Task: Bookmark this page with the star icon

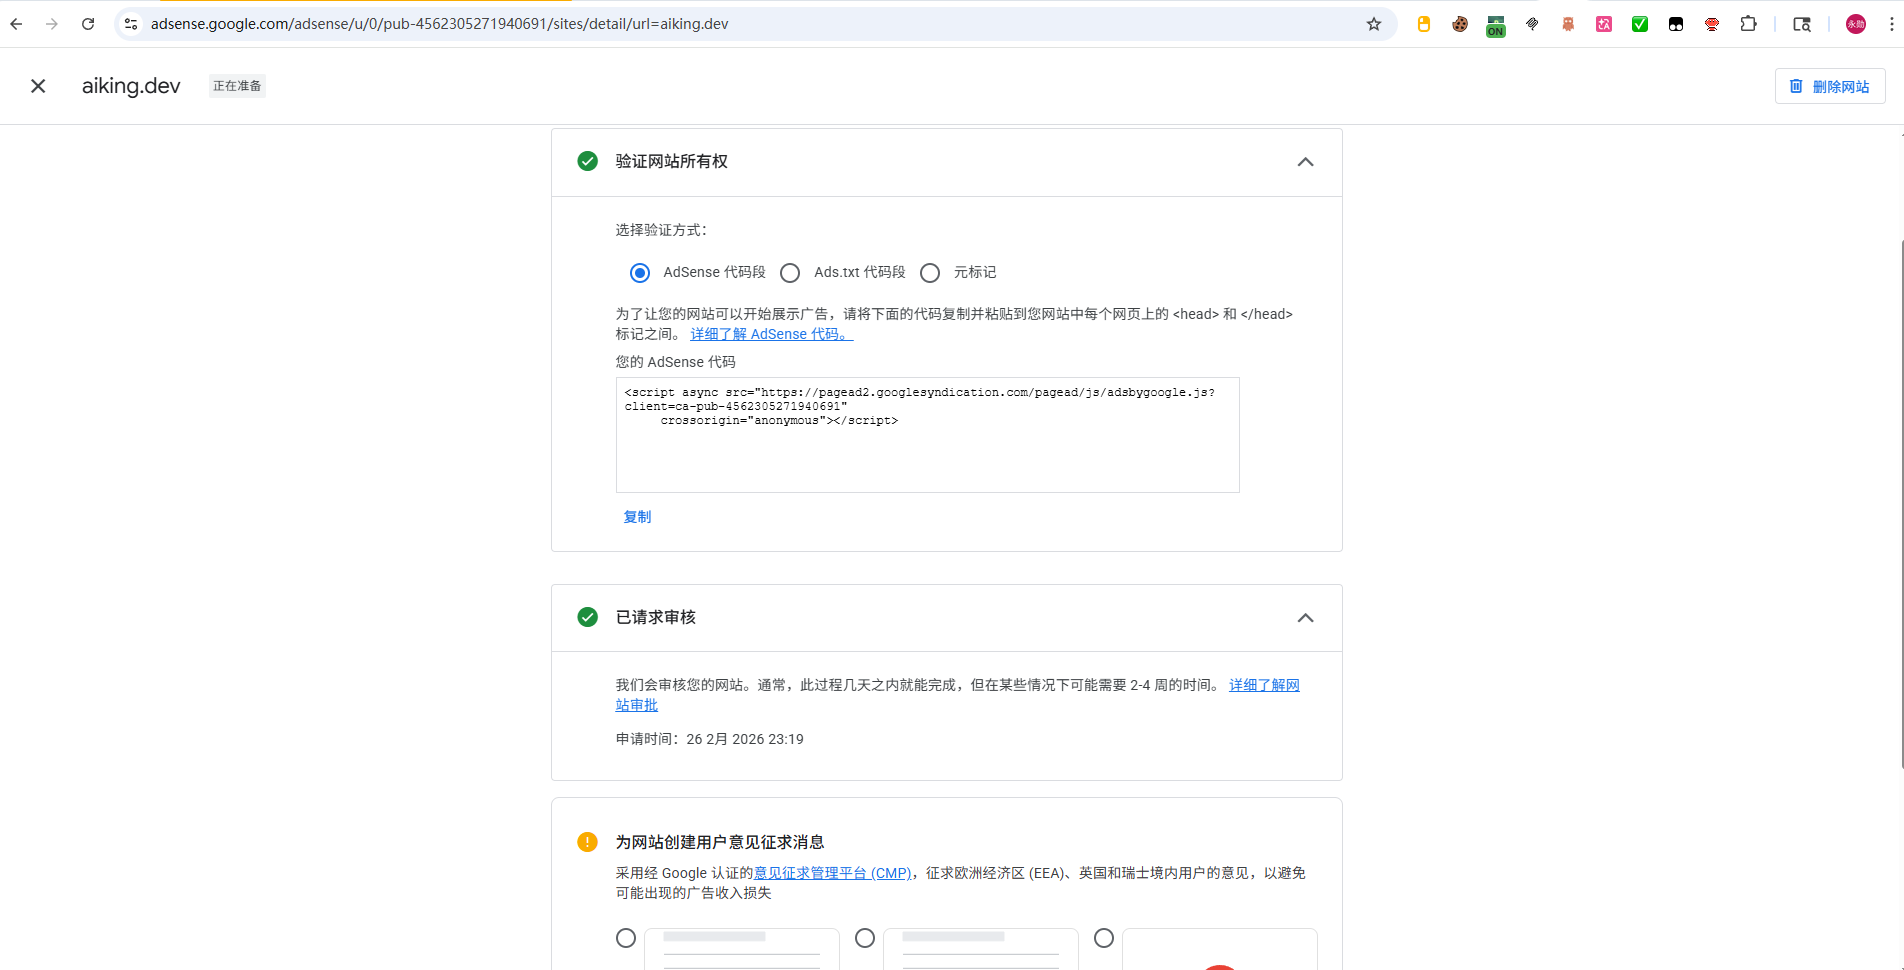Action: pyautogui.click(x=1374, y=24)
